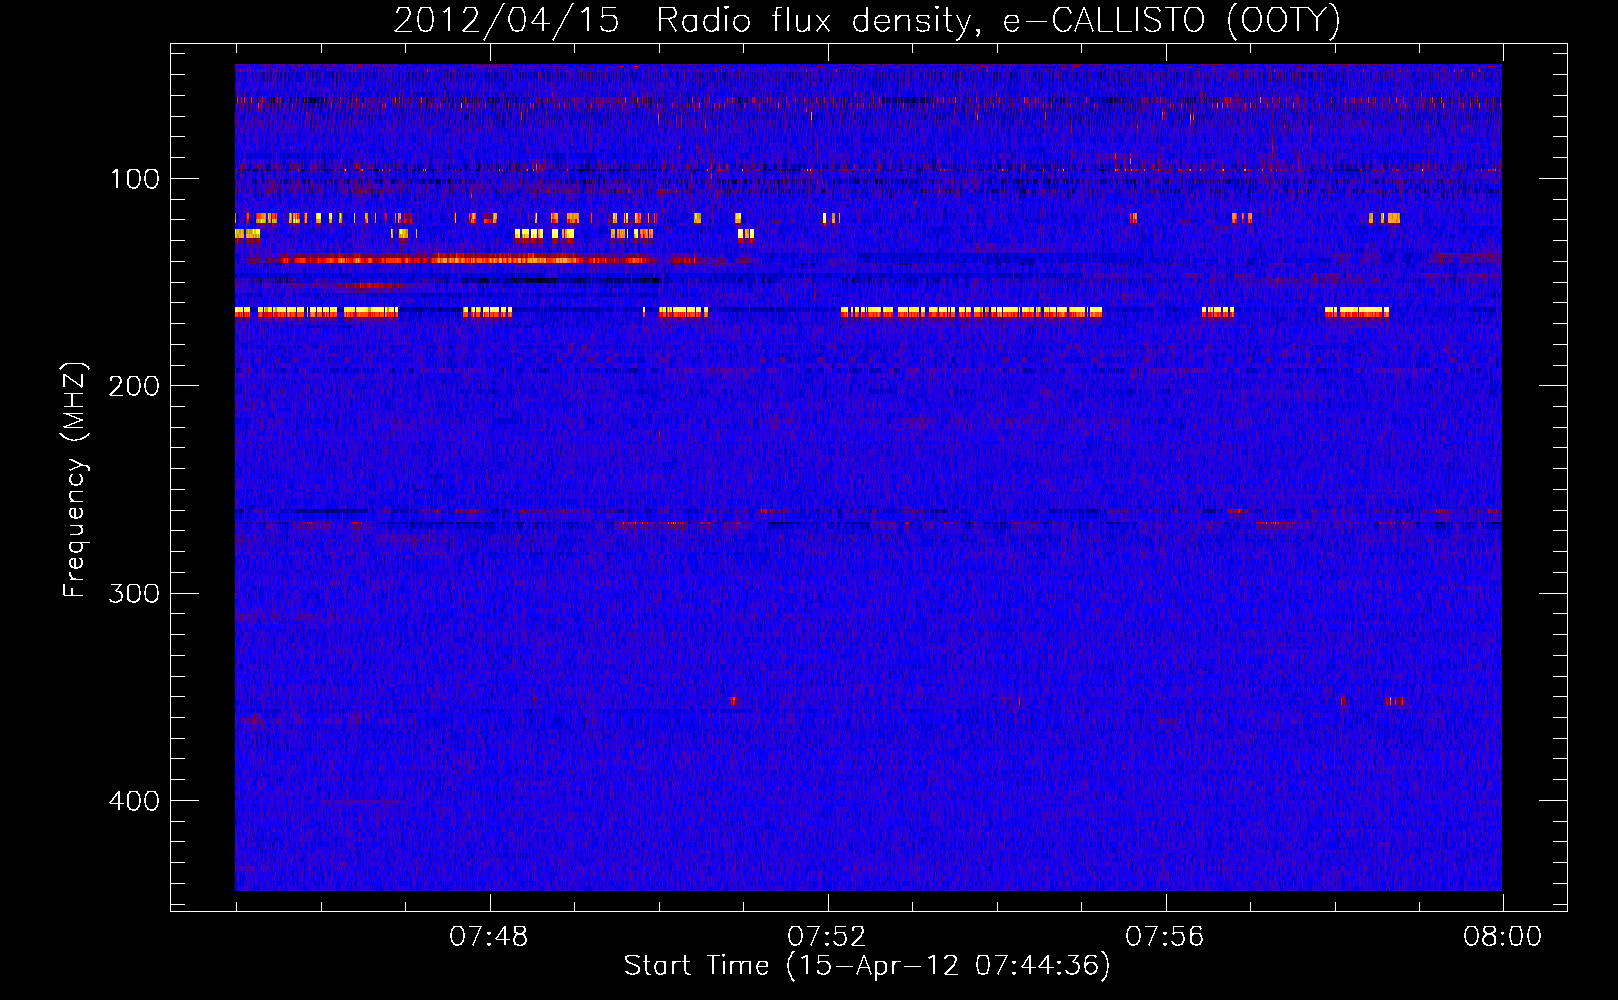Click the 'Frequency (MHZ)' axis label
Screen dimensions: 1618x1000
pyautogui.click(x=75, y=480)
